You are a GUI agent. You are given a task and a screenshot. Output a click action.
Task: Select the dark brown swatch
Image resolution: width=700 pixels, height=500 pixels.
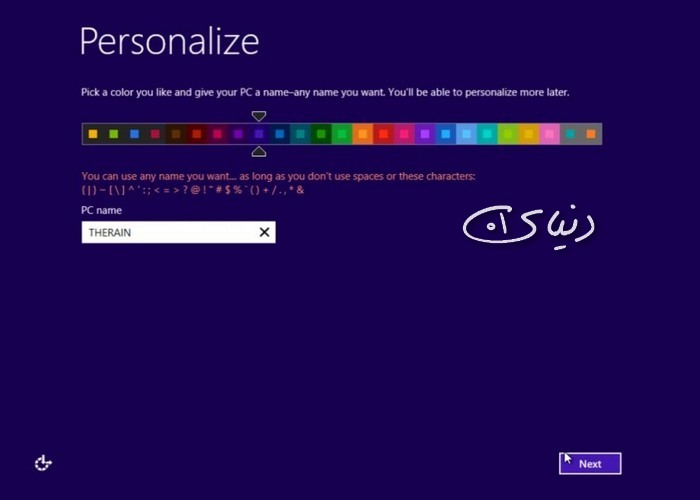[x=176, y=134]
